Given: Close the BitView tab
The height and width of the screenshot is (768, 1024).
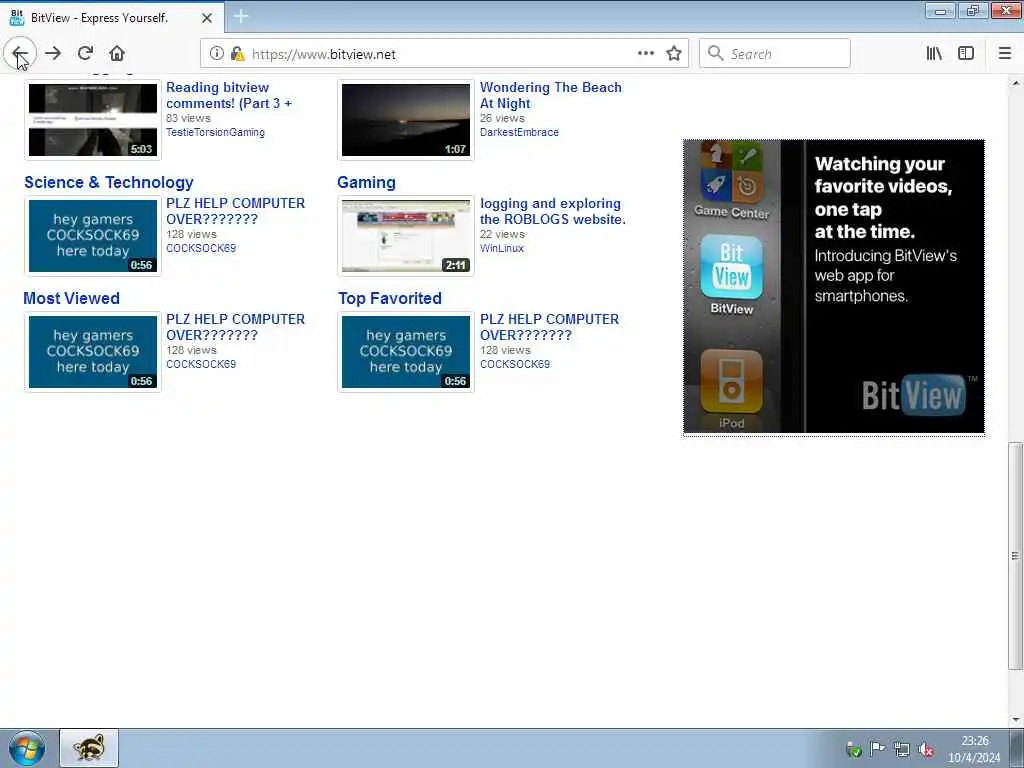Looking at the screenshot, I should (206, 18).
